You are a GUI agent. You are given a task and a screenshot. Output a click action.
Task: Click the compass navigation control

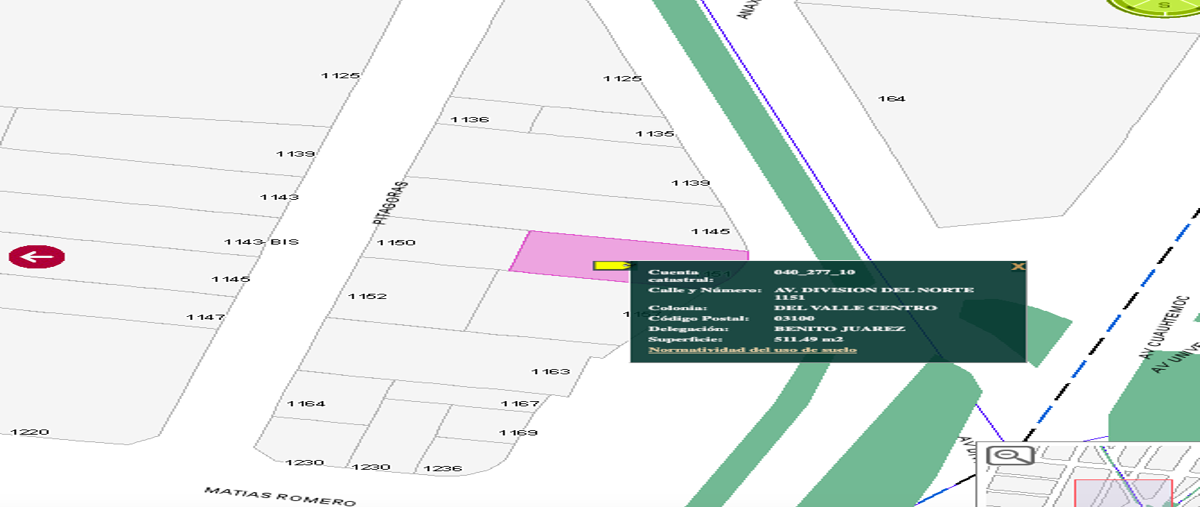pyautogui.click(x=1164, y=8)
